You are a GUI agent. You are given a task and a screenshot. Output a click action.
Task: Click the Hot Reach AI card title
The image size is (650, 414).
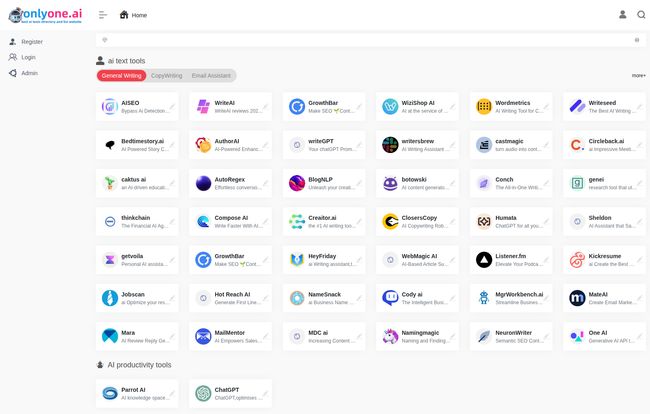tap(232, 295)
